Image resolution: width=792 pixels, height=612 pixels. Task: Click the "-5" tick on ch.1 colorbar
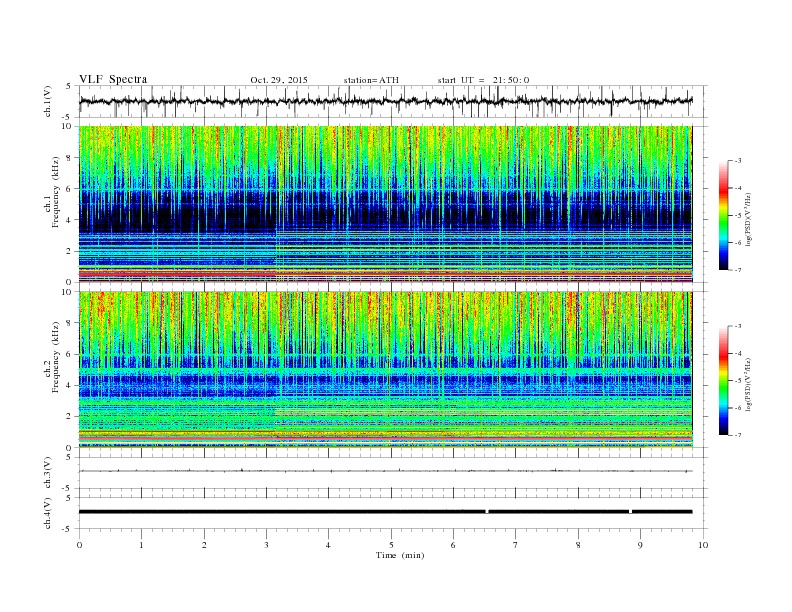[738, 216]
